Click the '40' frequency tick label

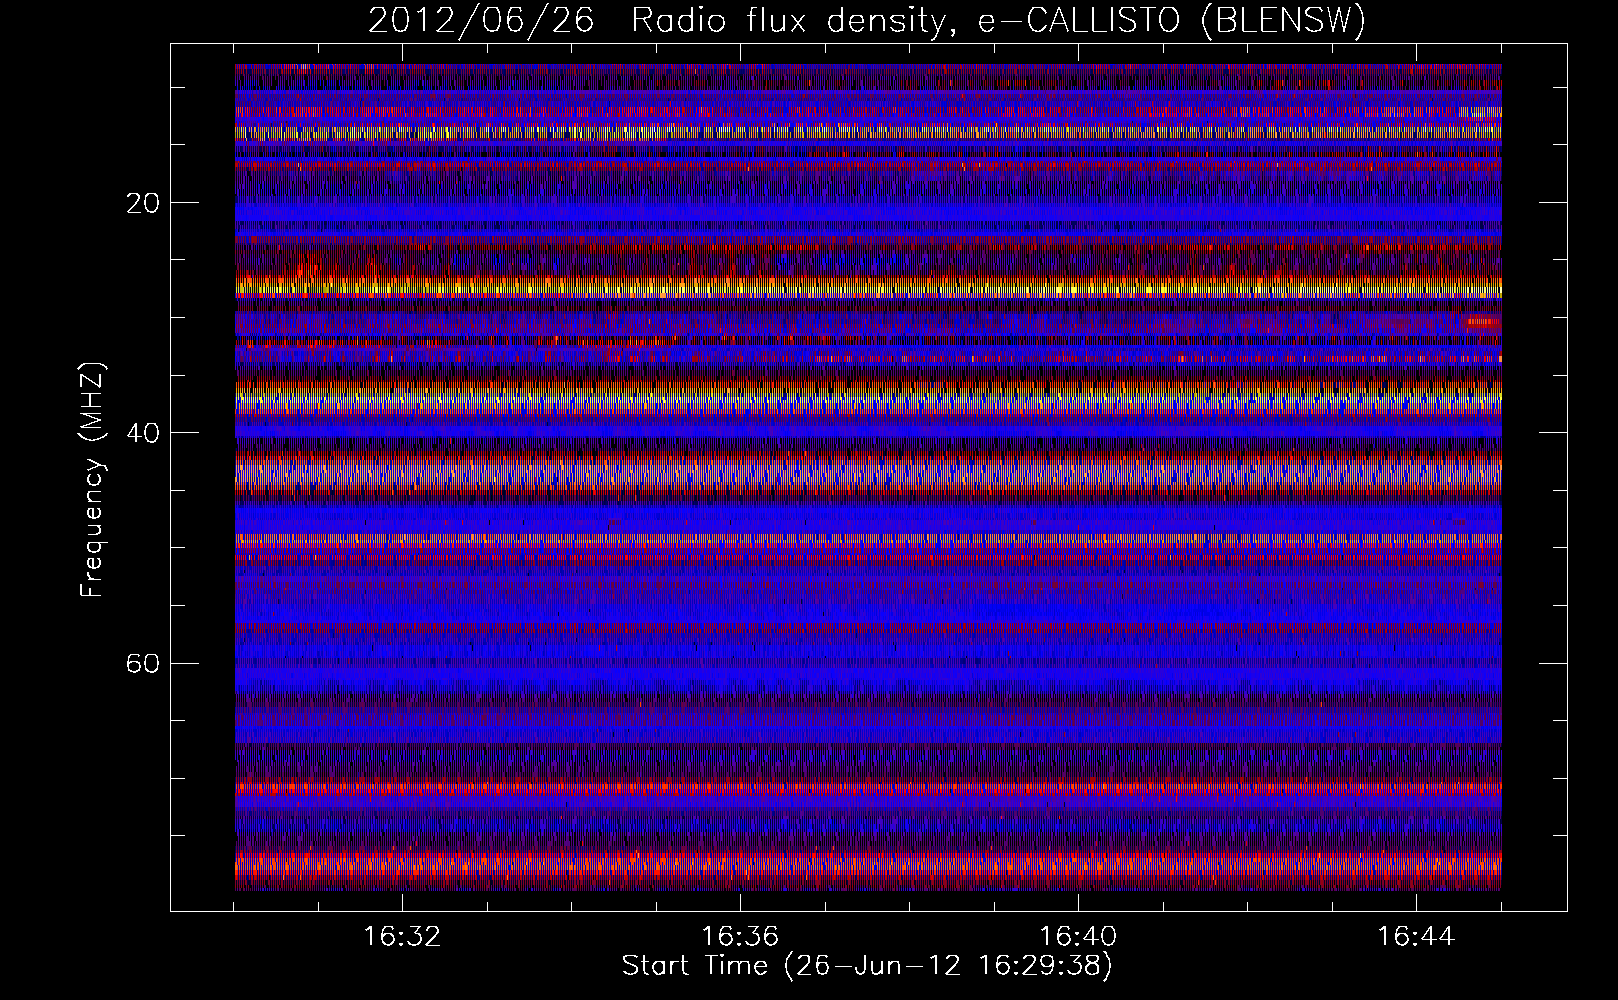point(141,433)
